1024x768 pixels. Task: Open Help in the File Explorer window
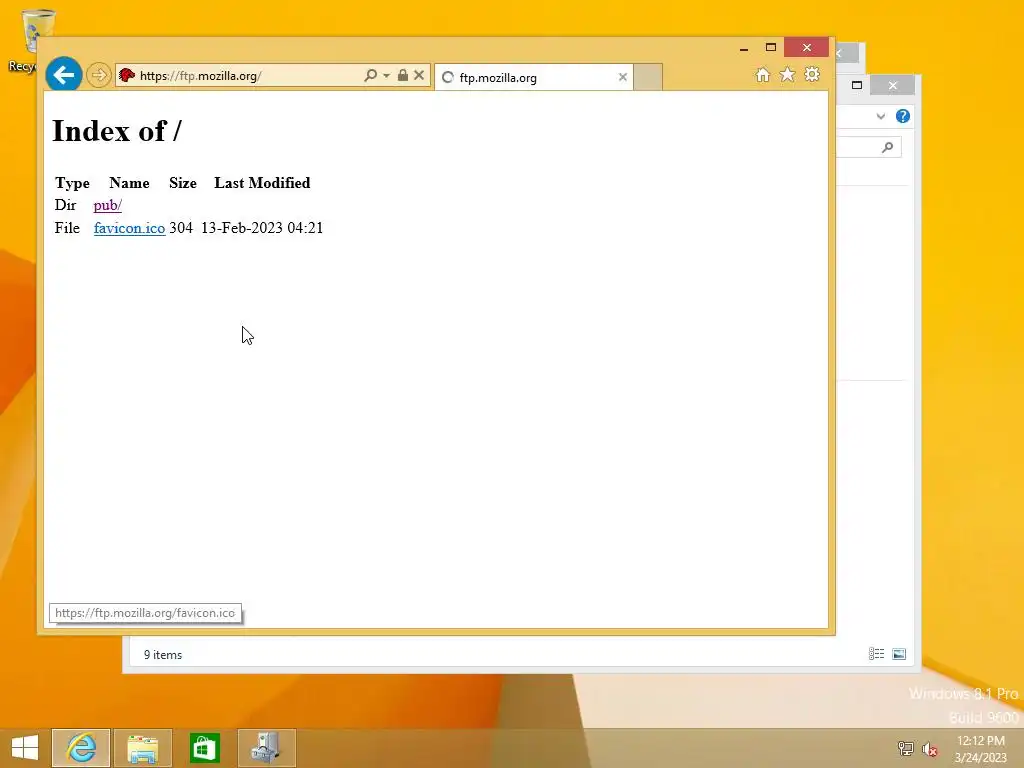903,116
